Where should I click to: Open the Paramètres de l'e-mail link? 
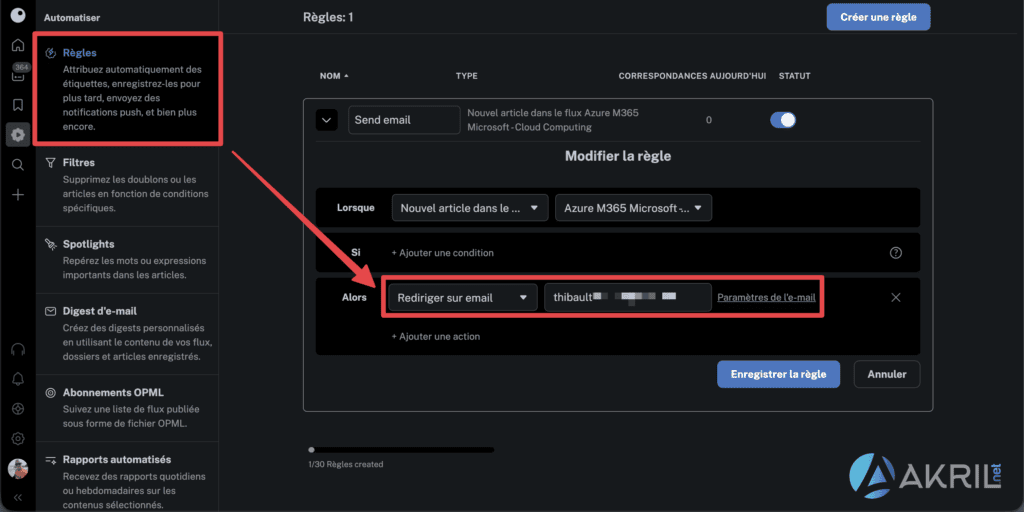pos(766,298)
